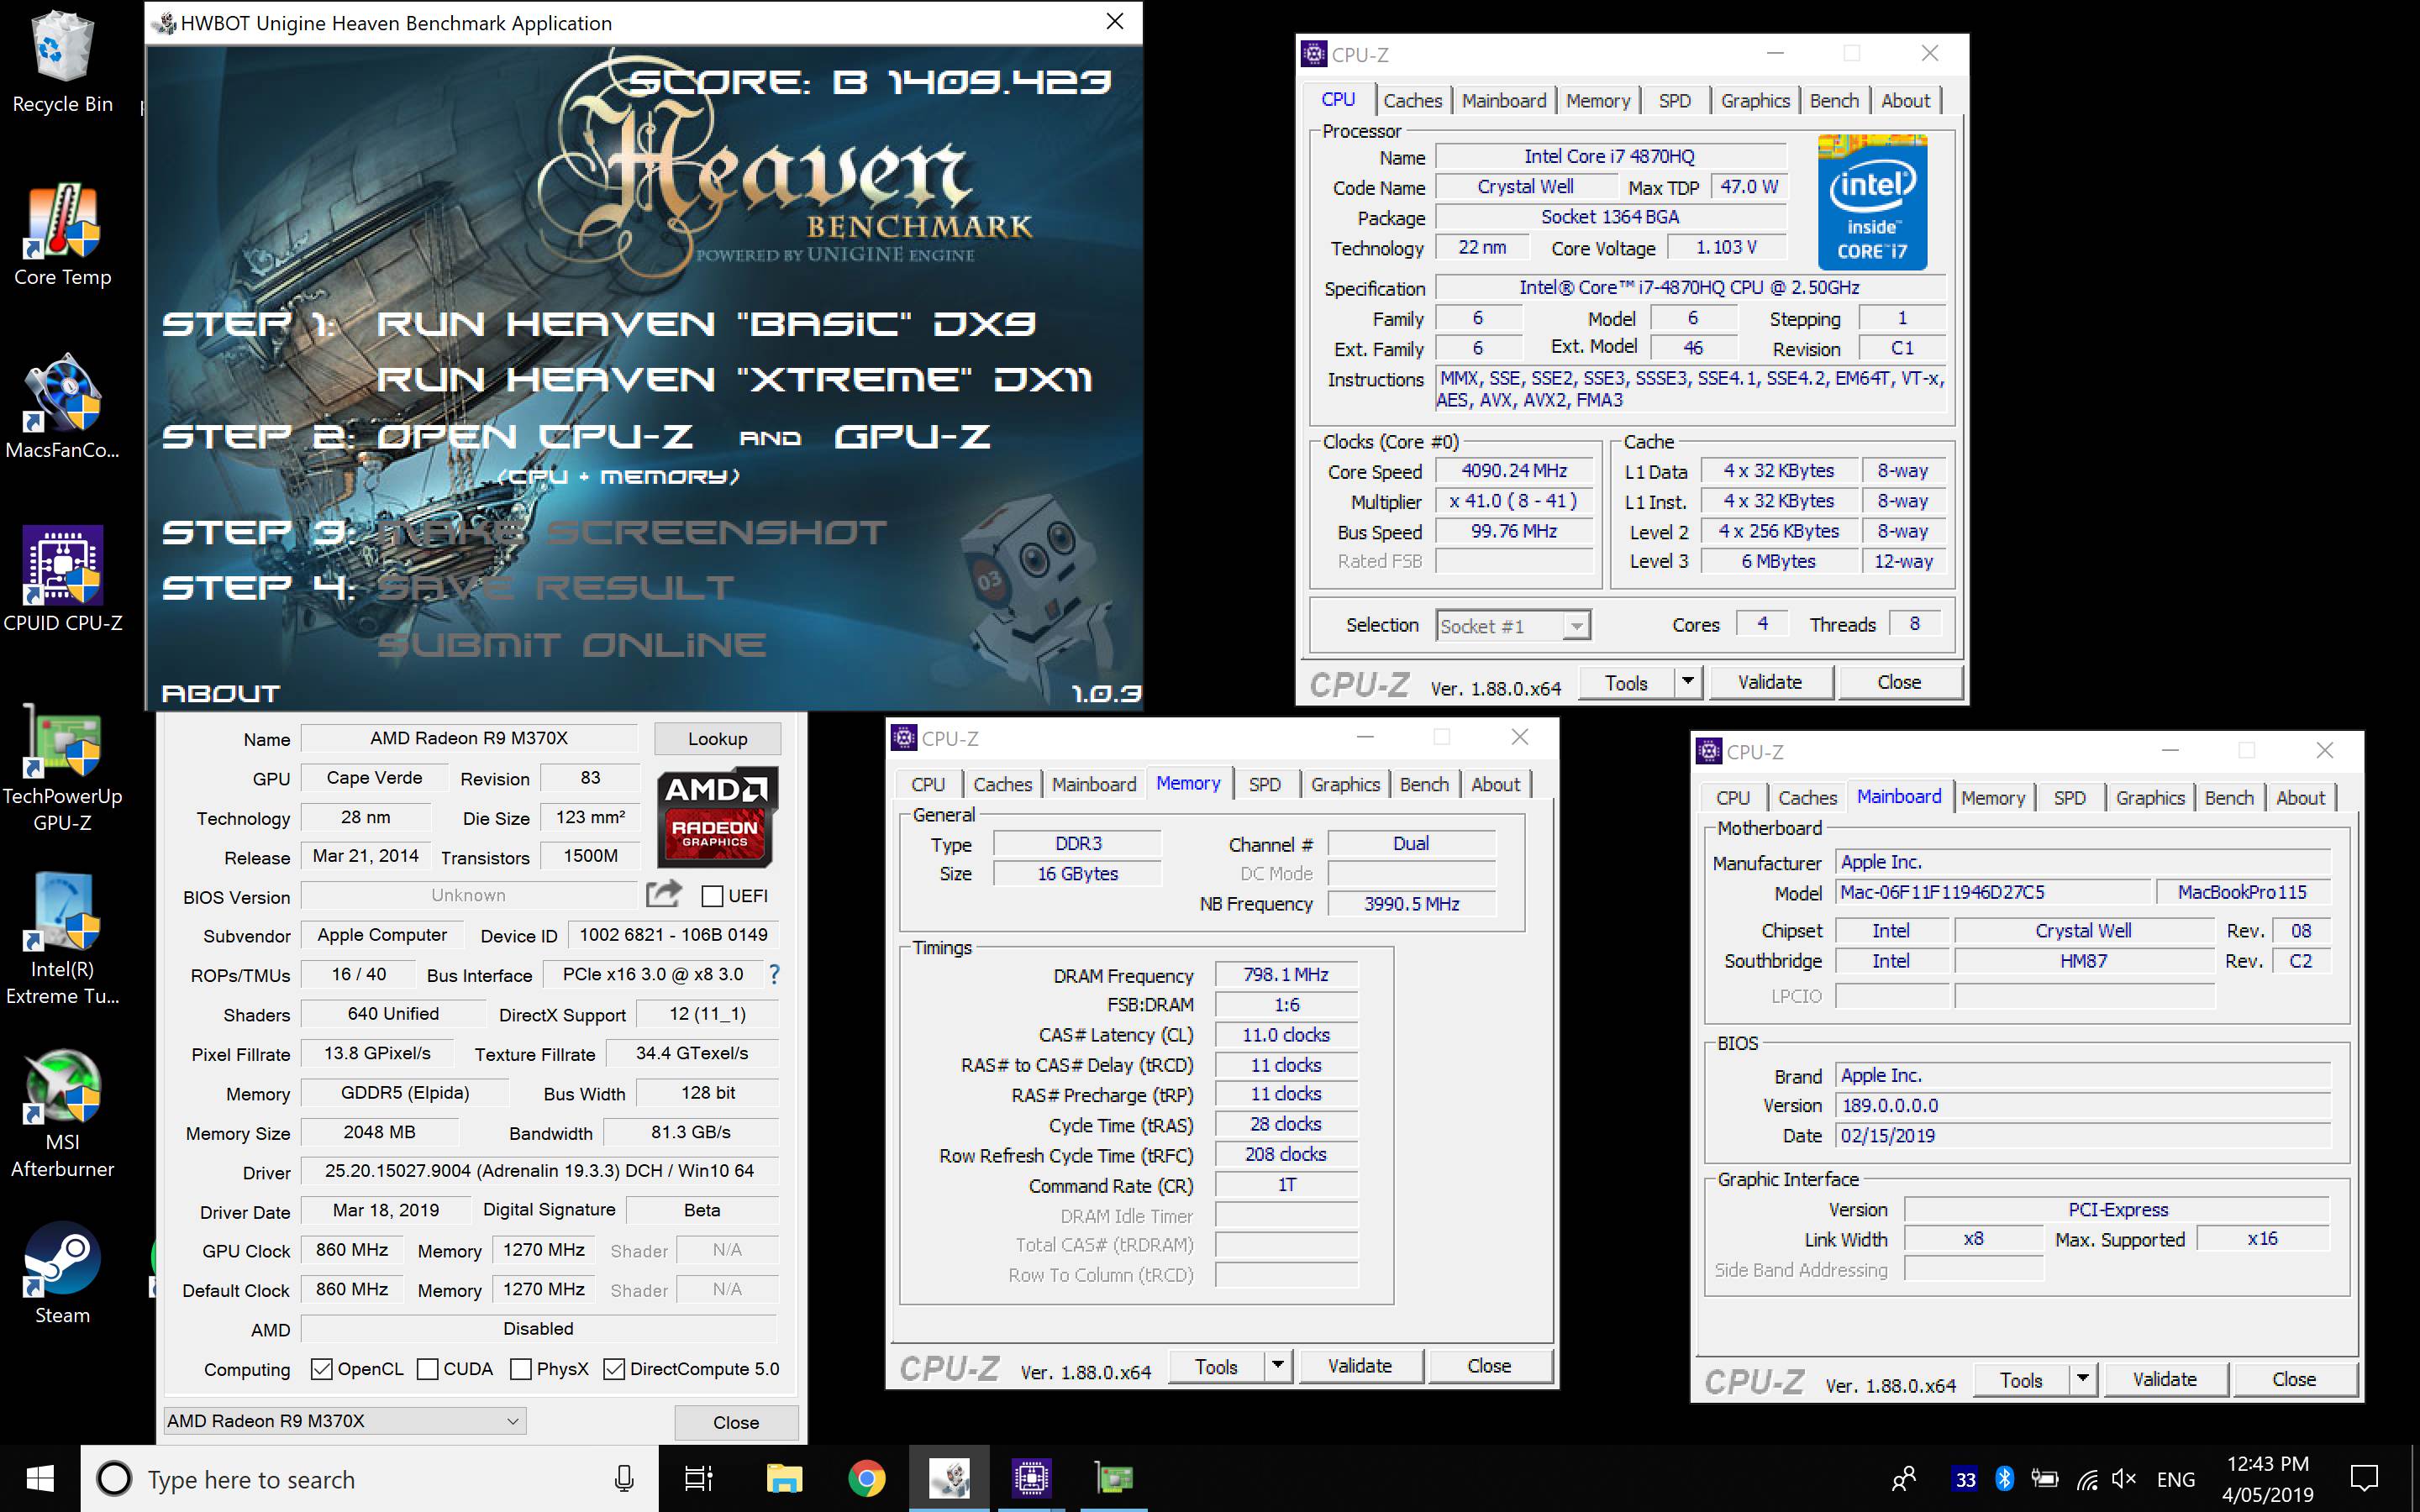This screenshot has width=2420, height=1512.
Task: Click the AMD Radeon Graphics logo in GPU-Z
Action: pos(716,818)
